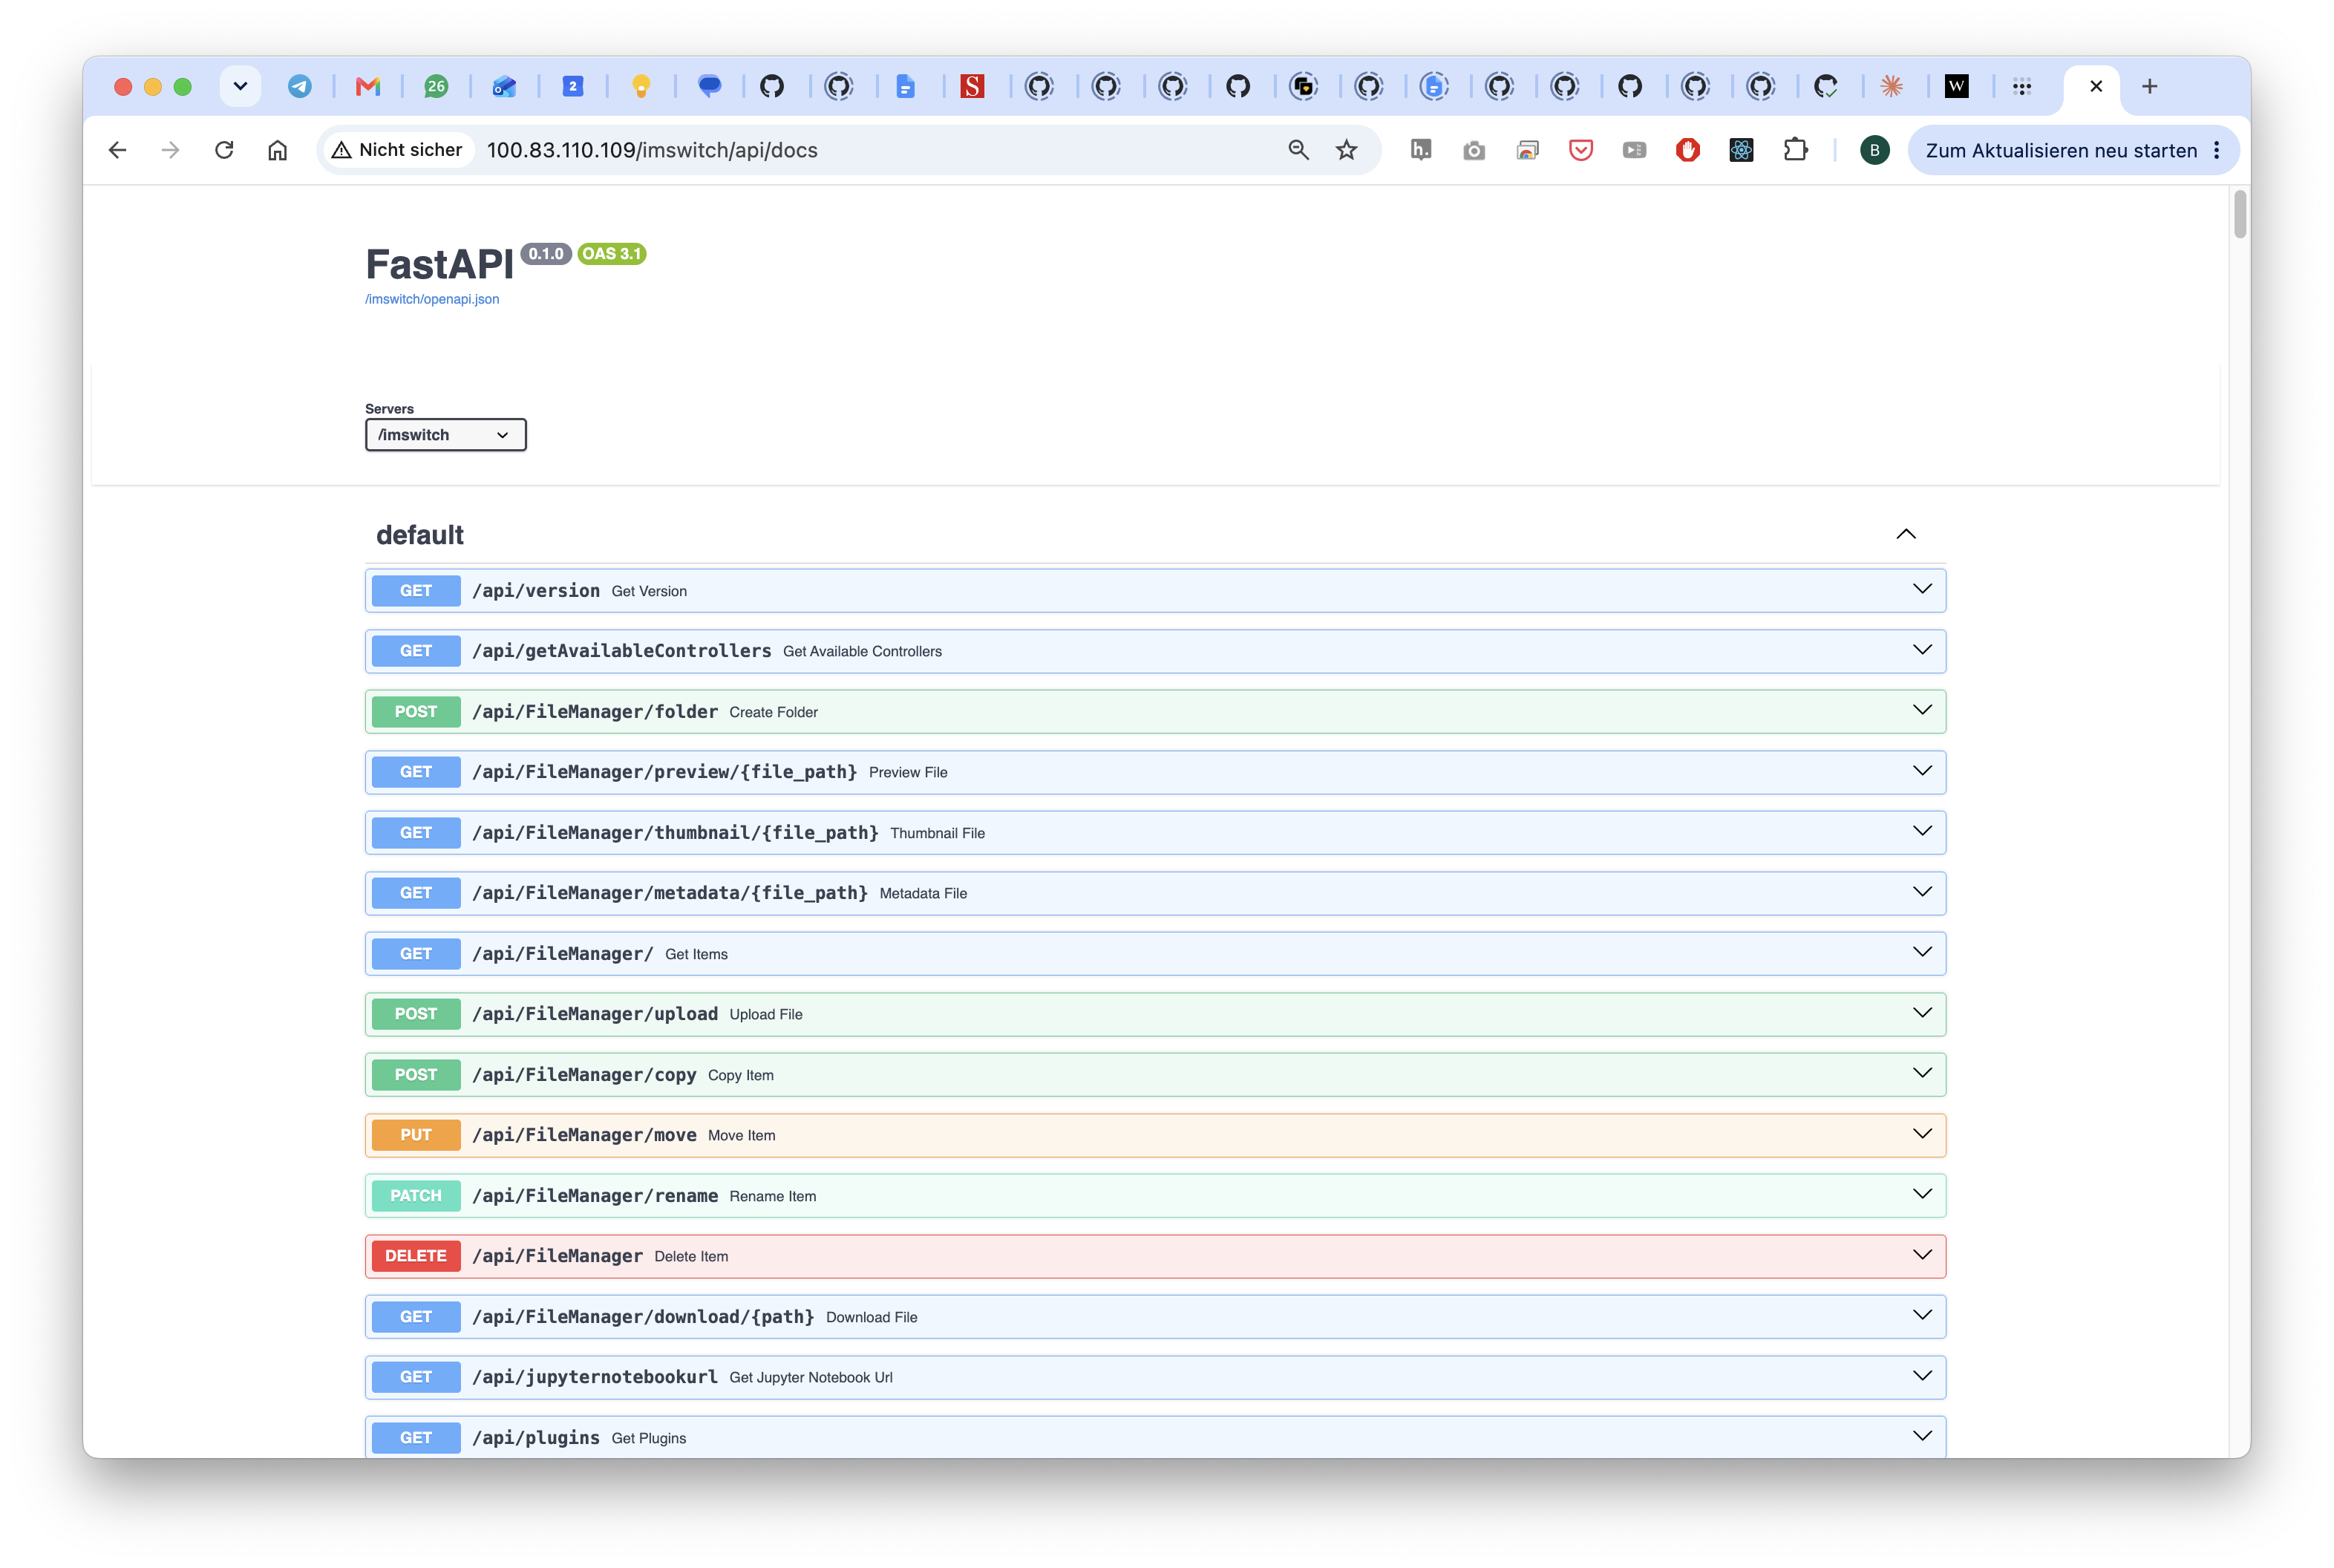The height and width of the screenshot is (1568, 2334).
Task: Click the OAS 3.1 badge
Action: [612, 254]
